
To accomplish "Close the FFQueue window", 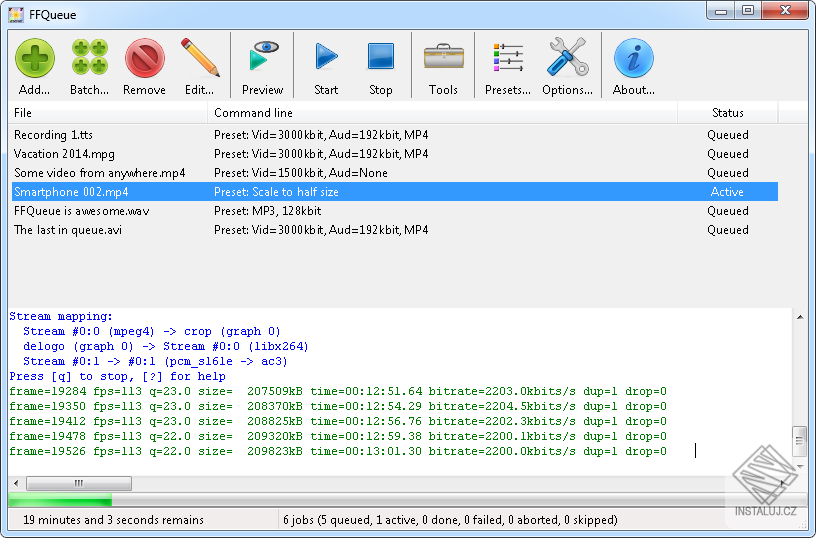I will (x=785, y=10).
